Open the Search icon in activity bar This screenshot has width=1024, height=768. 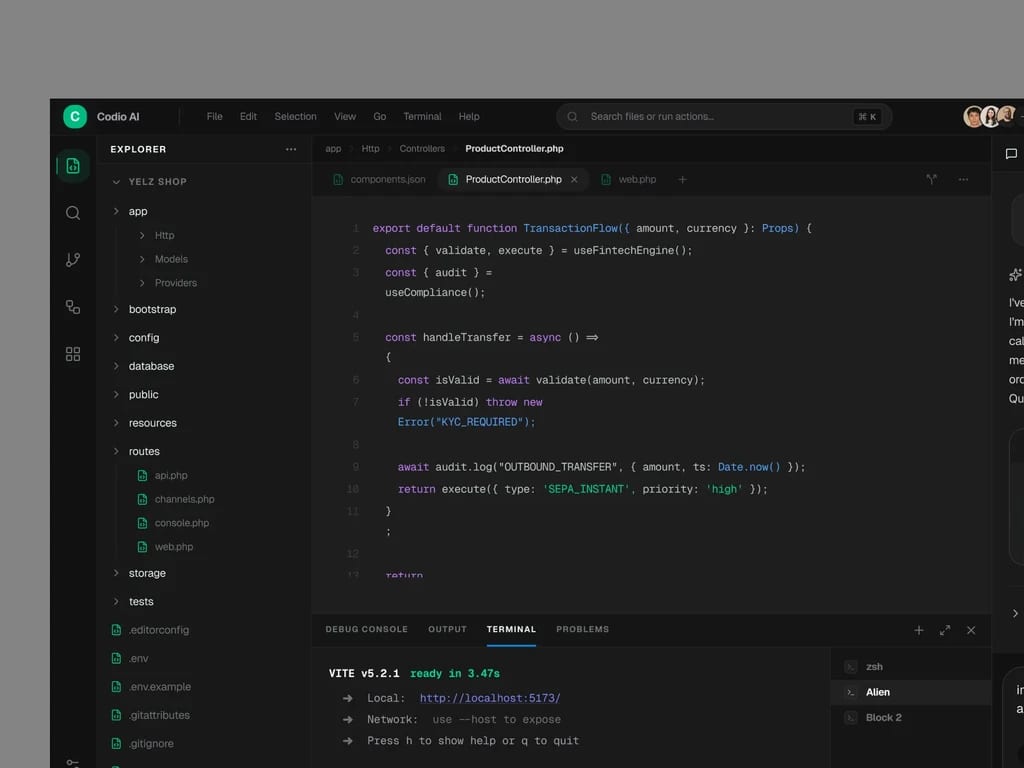73,213
